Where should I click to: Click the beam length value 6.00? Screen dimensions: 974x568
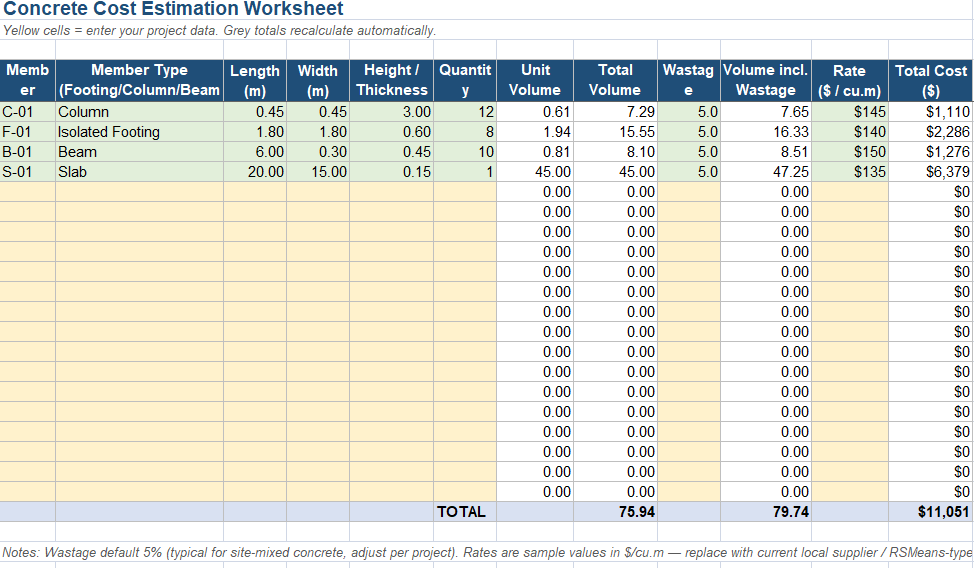[x=255, y=152]
